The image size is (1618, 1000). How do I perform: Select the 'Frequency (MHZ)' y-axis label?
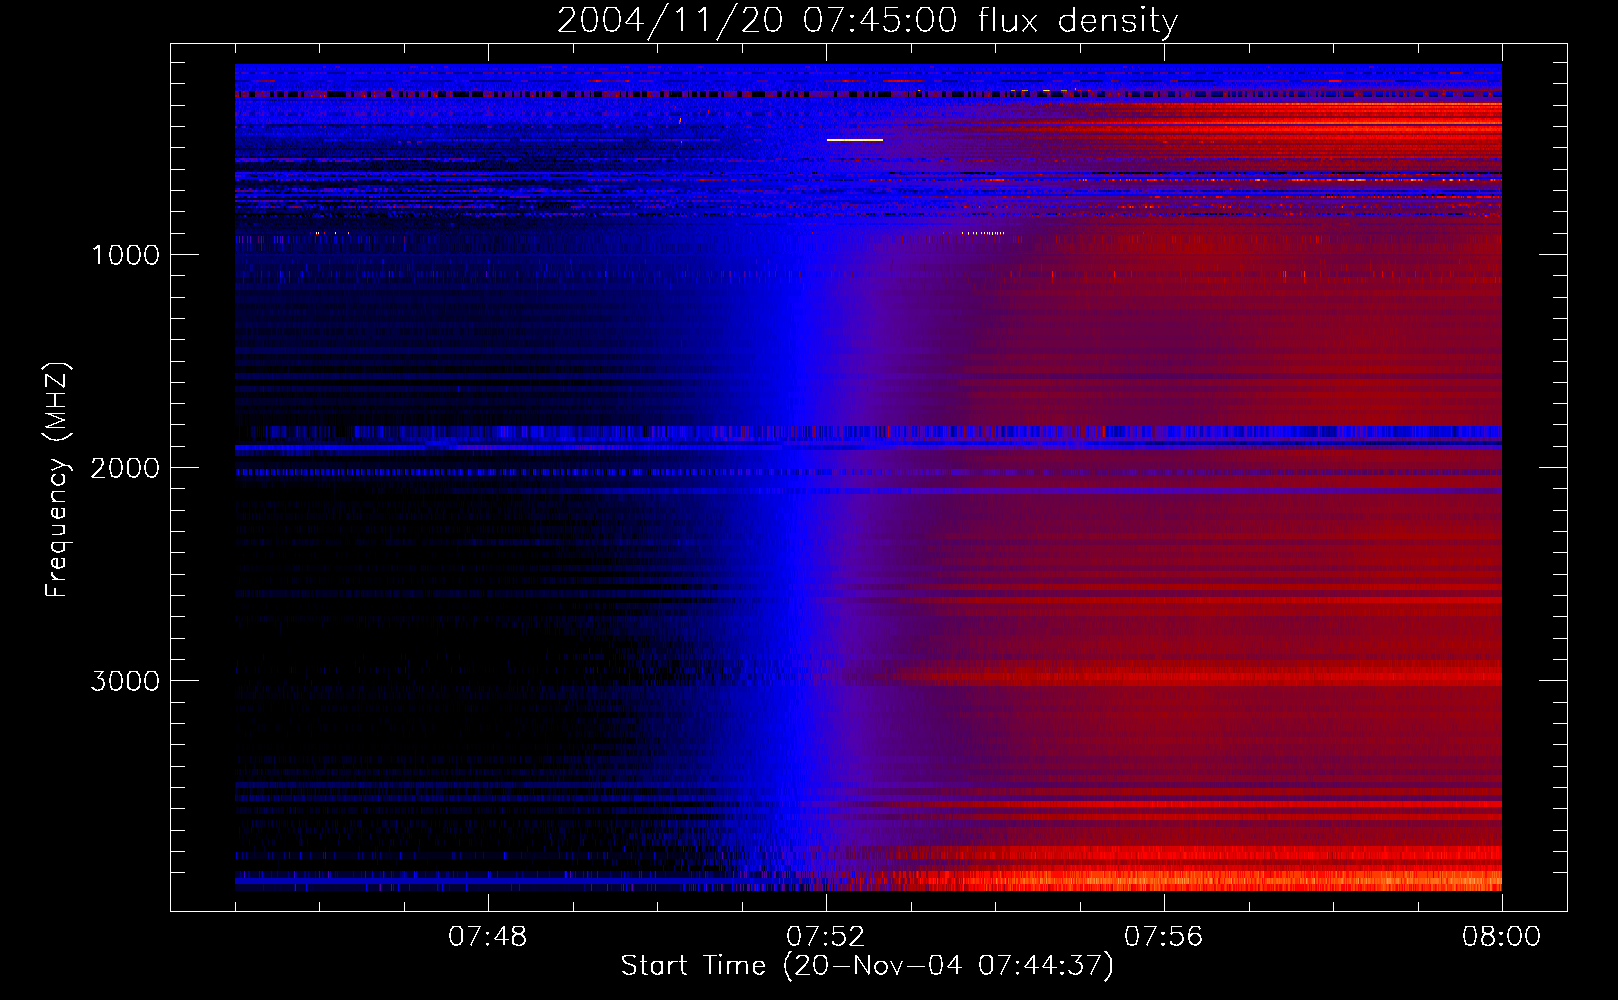(57, 480)
